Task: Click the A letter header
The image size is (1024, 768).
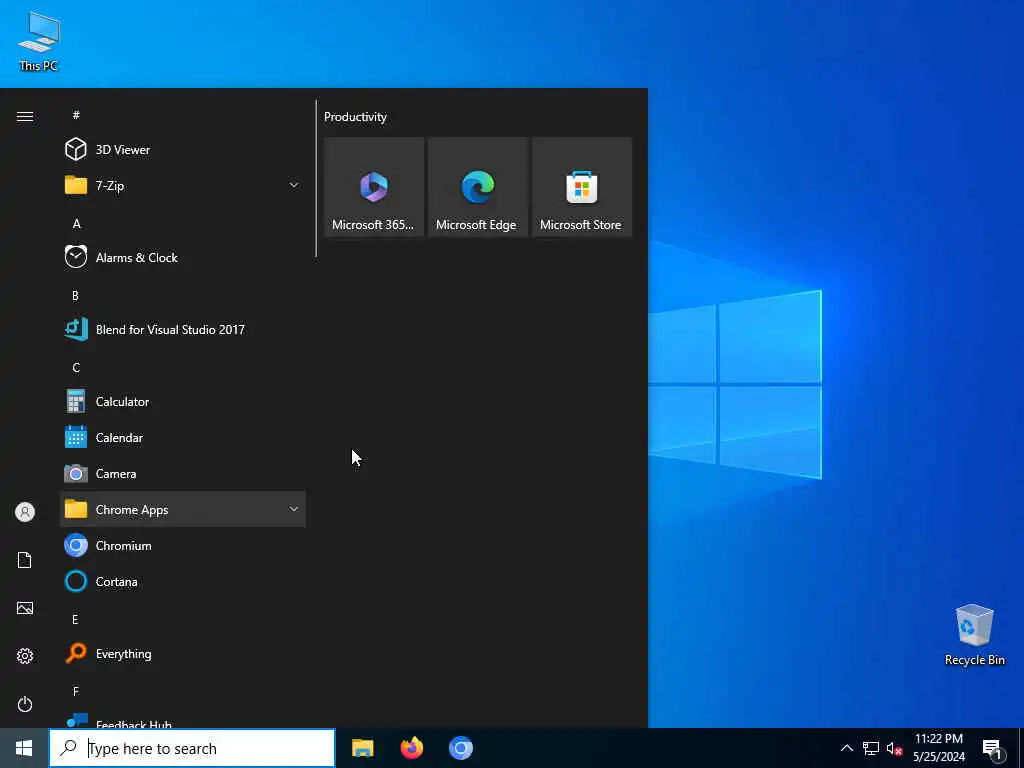Action: point(76,223)
